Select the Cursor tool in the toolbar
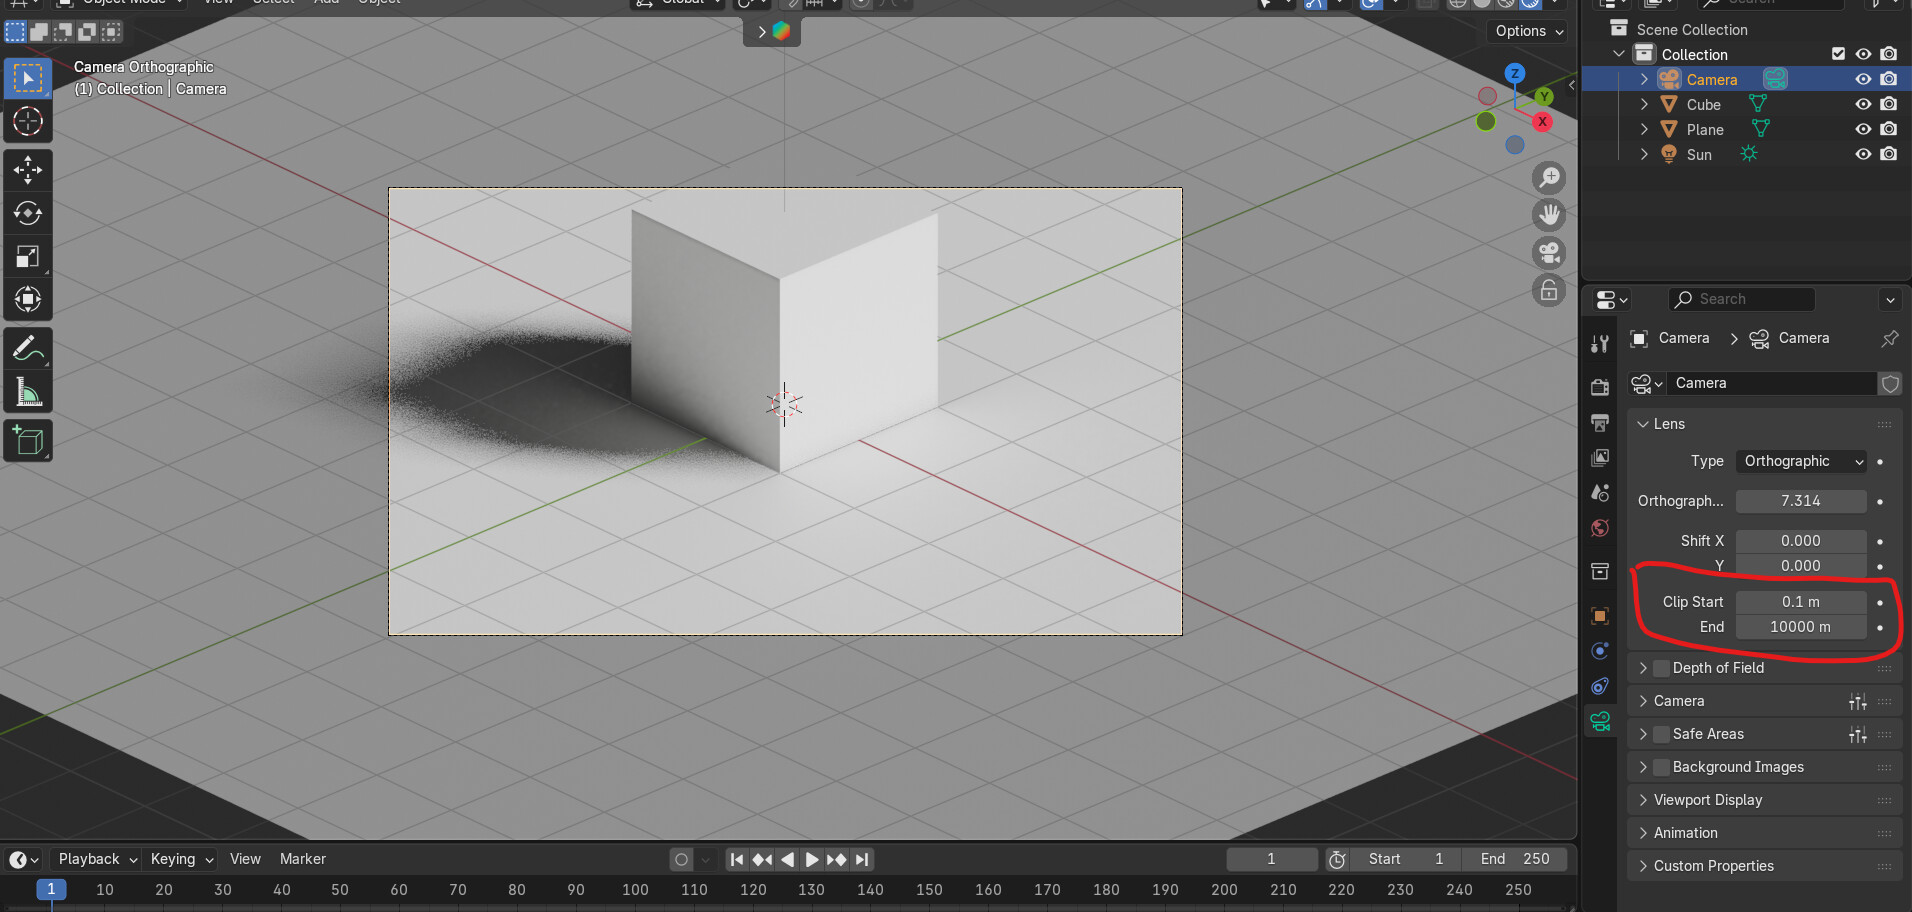The width and height of the screenshot is (1912, 912). [x=28, y=122]
